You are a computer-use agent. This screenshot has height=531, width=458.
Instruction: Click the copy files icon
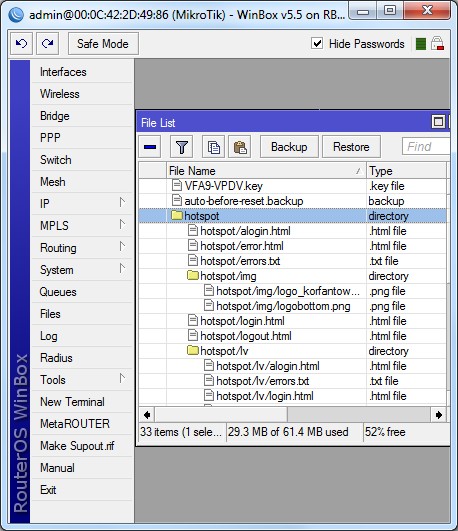pos(213,147)
